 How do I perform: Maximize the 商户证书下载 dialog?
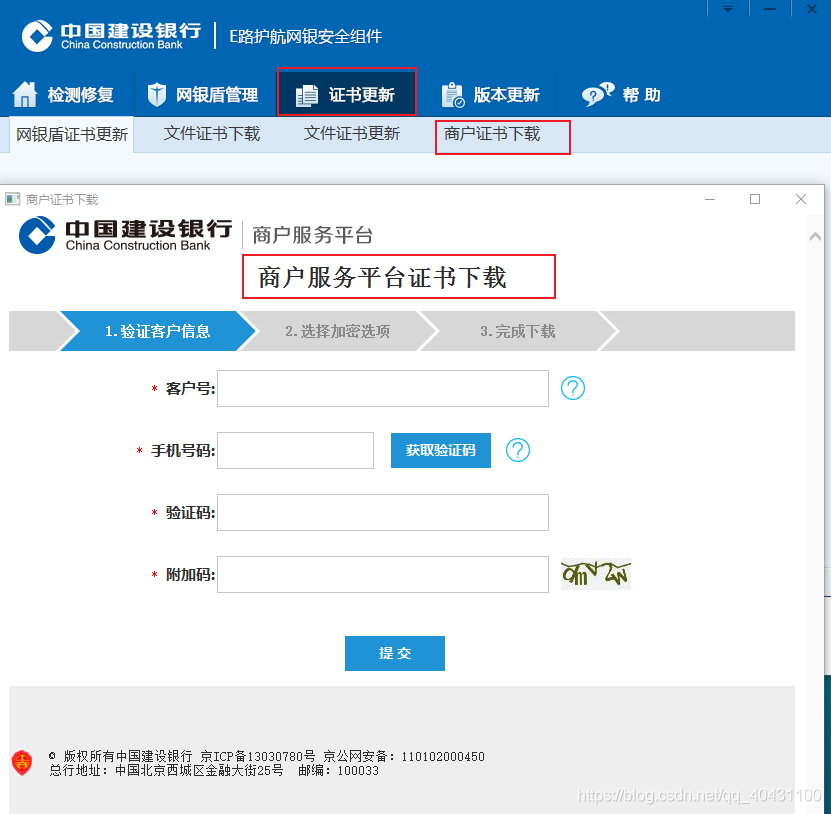[x=755, y=199]
